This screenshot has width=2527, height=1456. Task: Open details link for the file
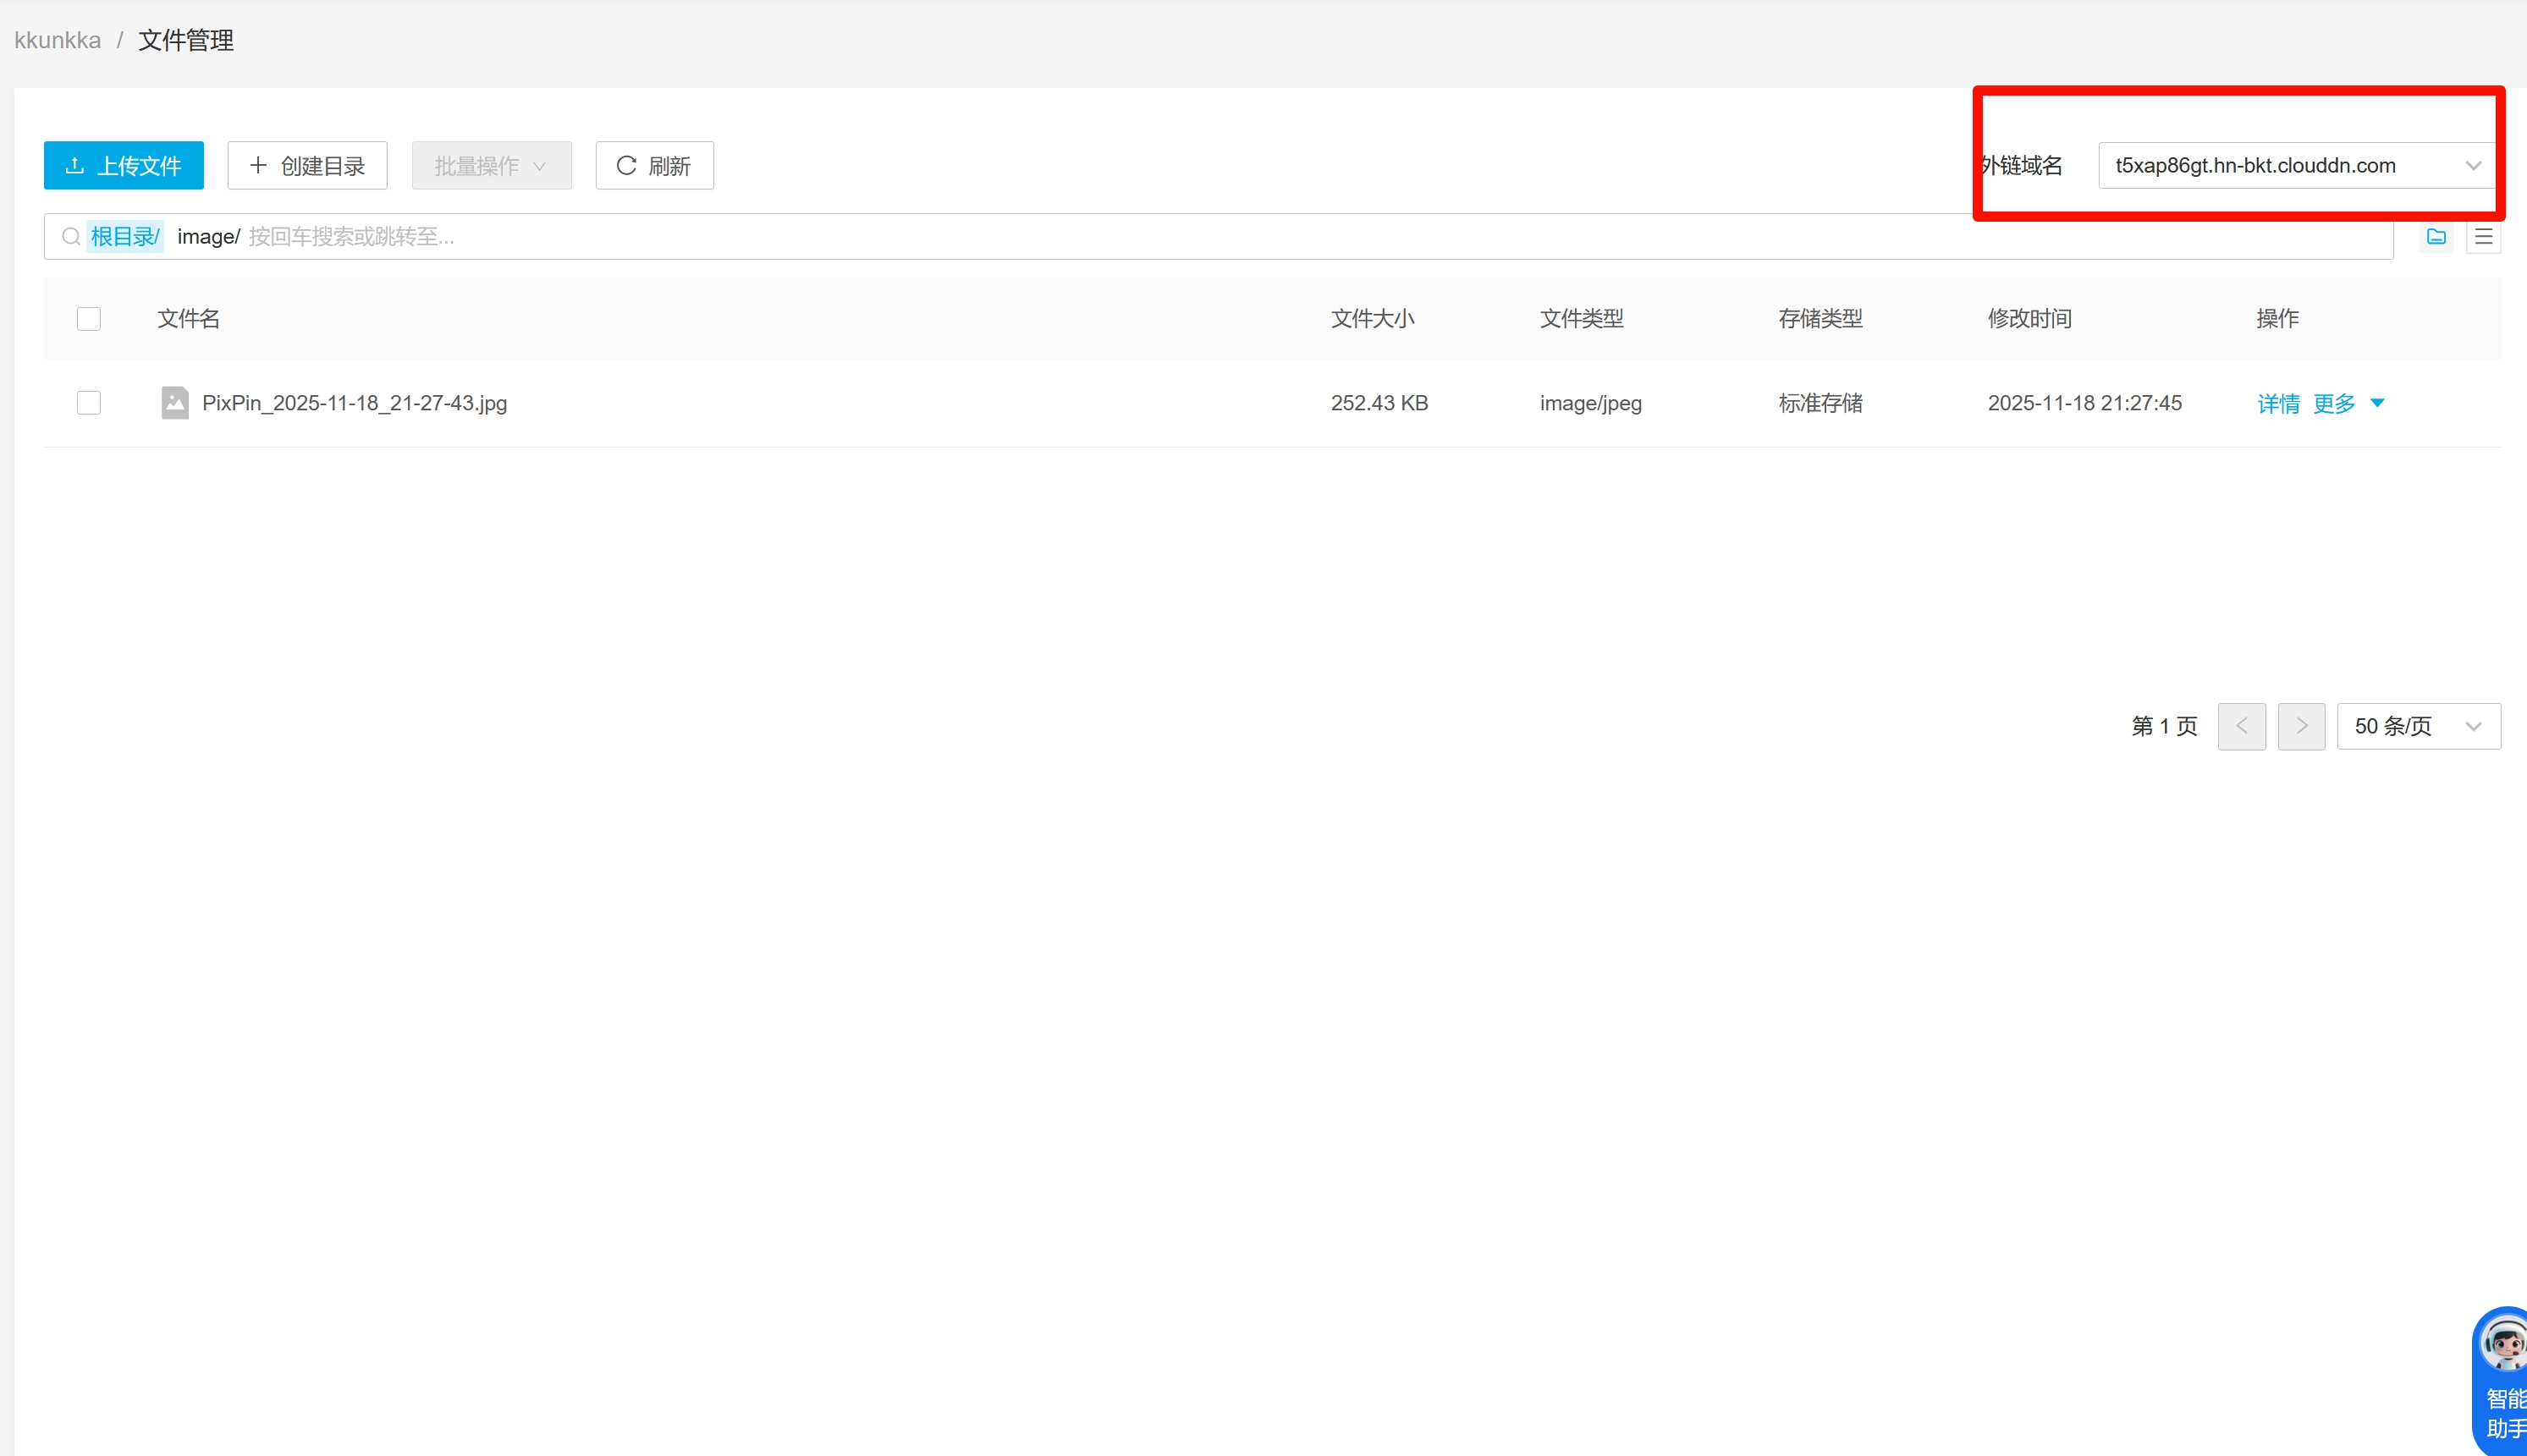click(2278, 404)
